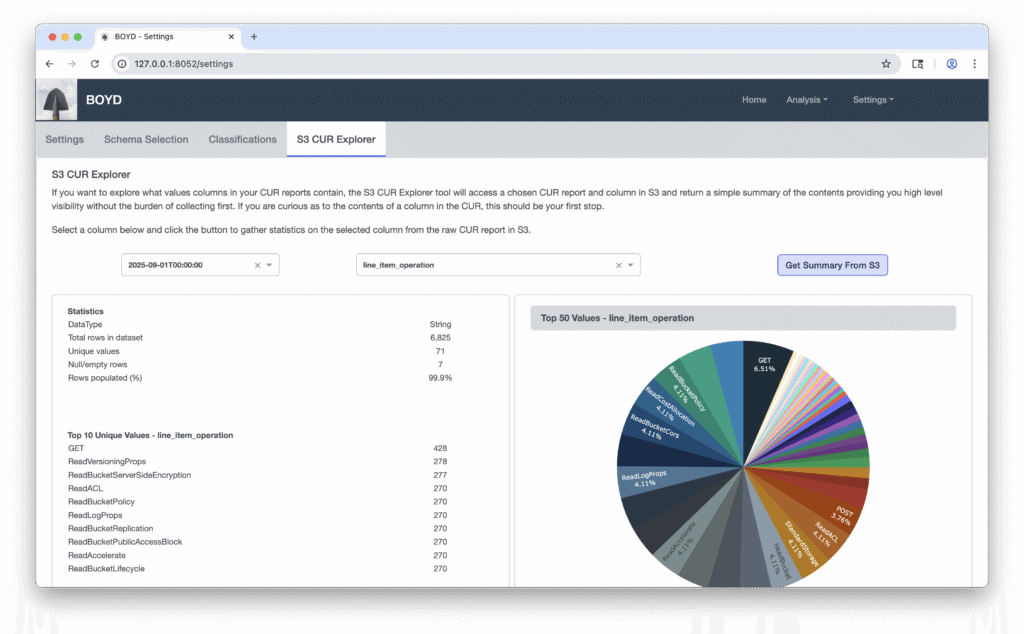Click the browser back arrow

tap(49, 64)
